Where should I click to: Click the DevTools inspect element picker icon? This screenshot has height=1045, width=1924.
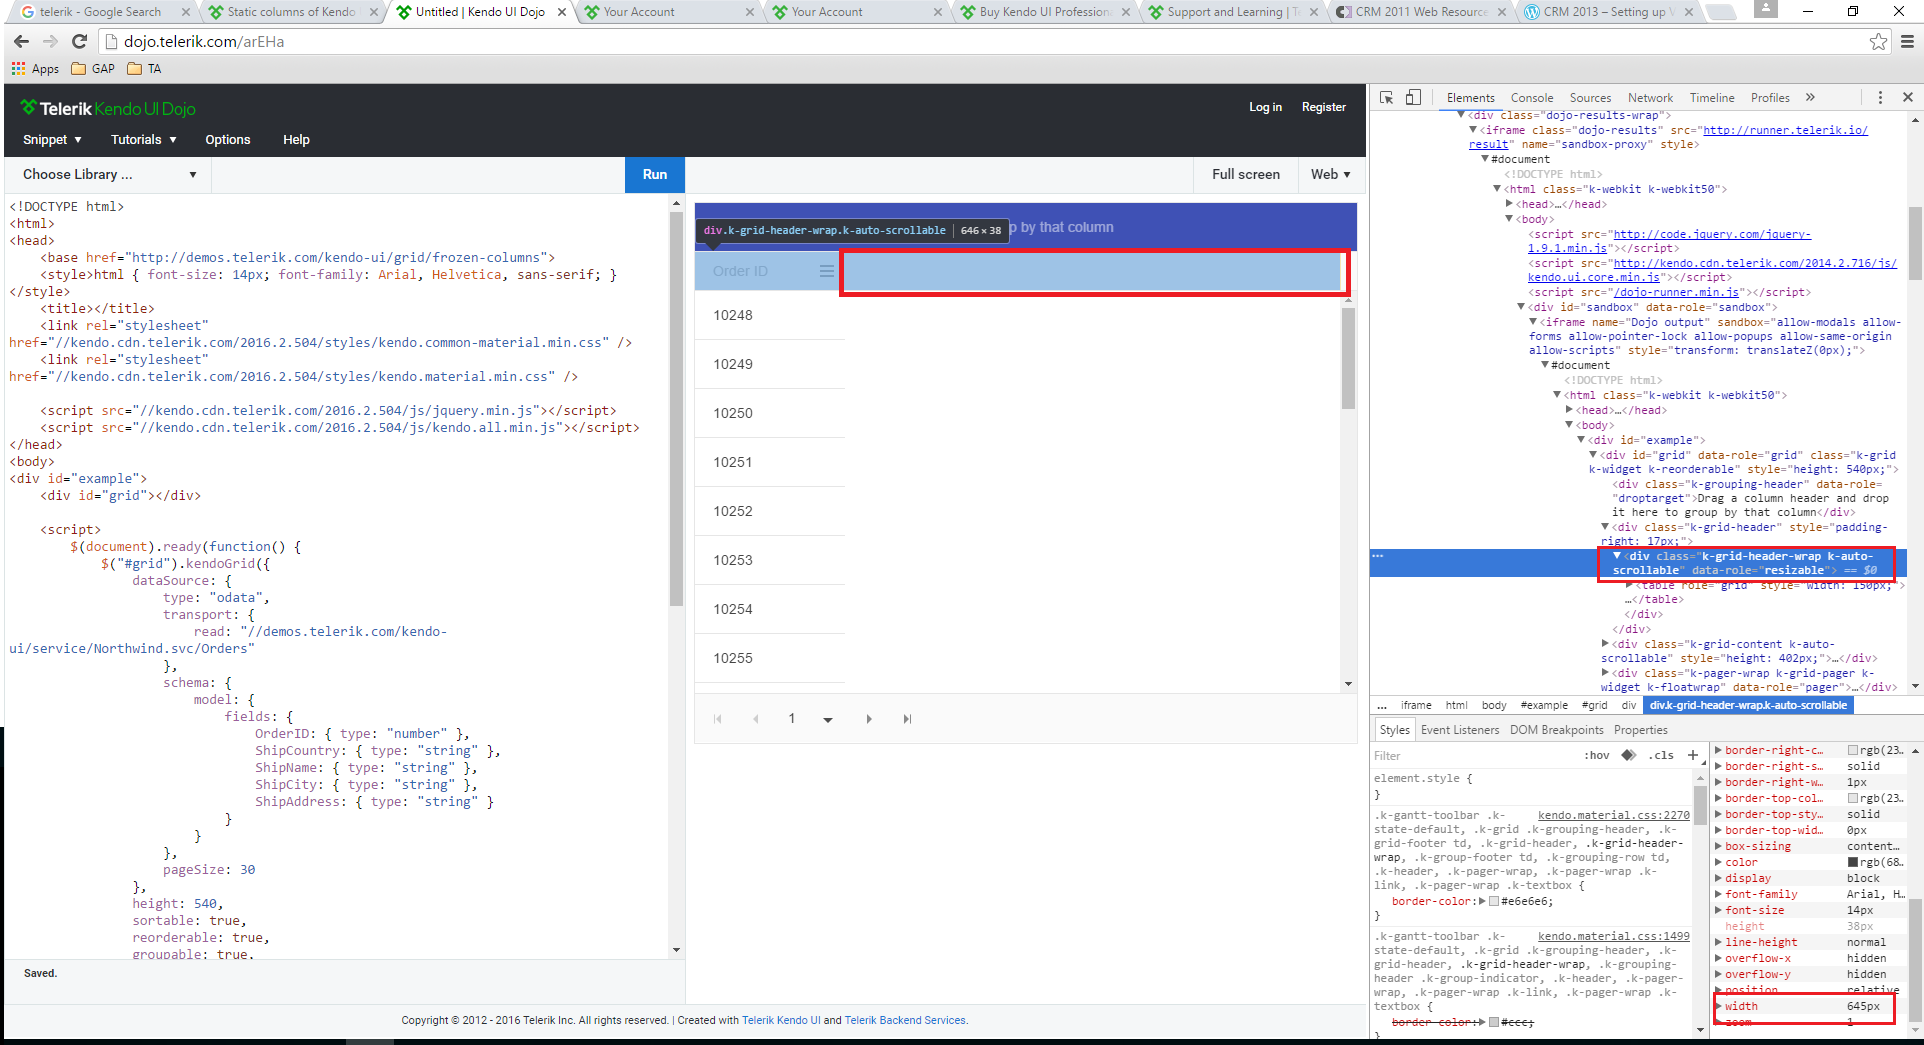point(1386,98)
